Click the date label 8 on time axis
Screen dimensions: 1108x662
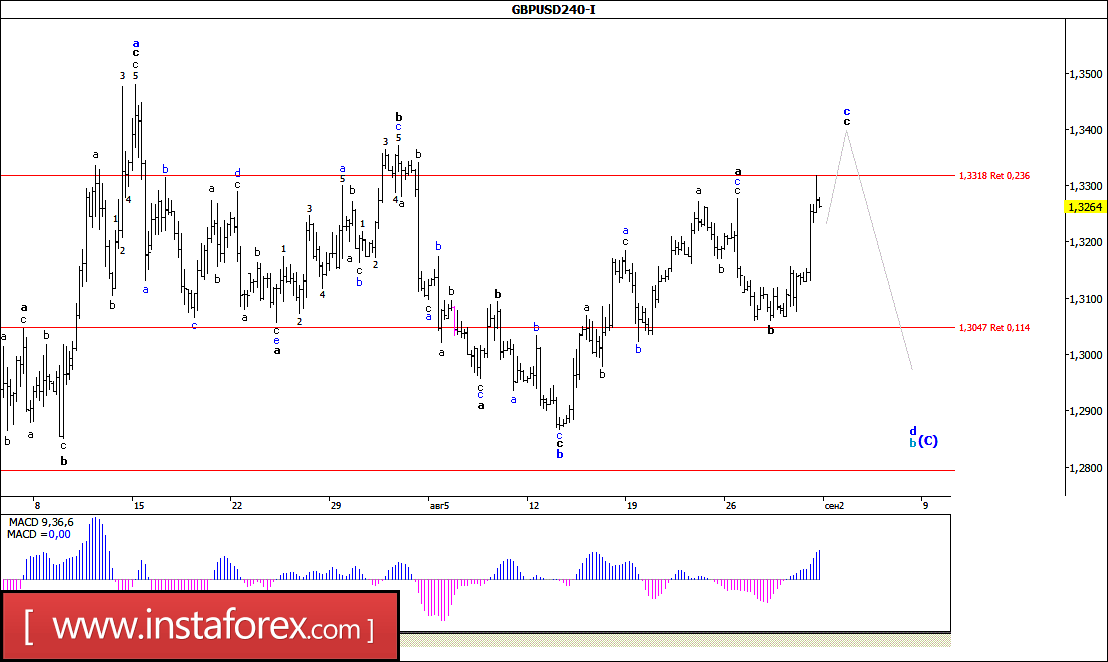[37, 506]
